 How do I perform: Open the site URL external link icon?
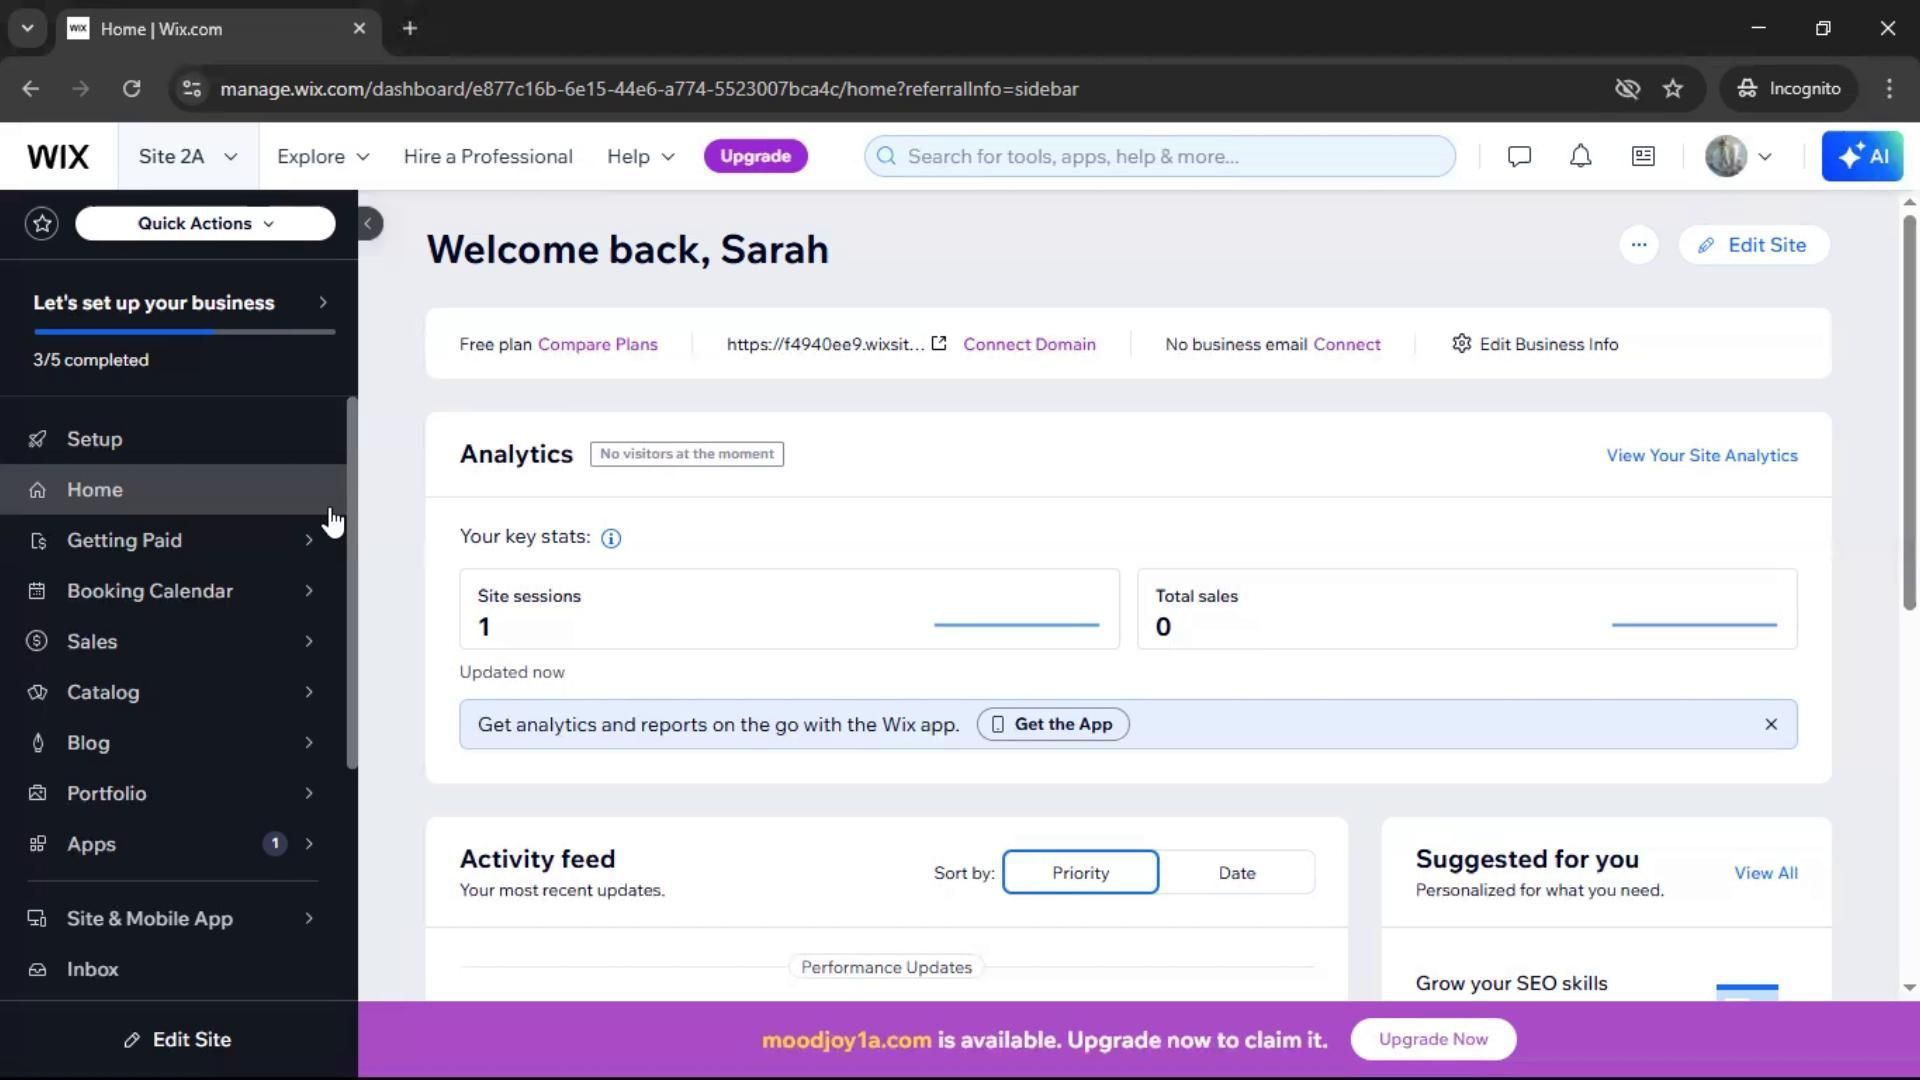pos(939,344)
